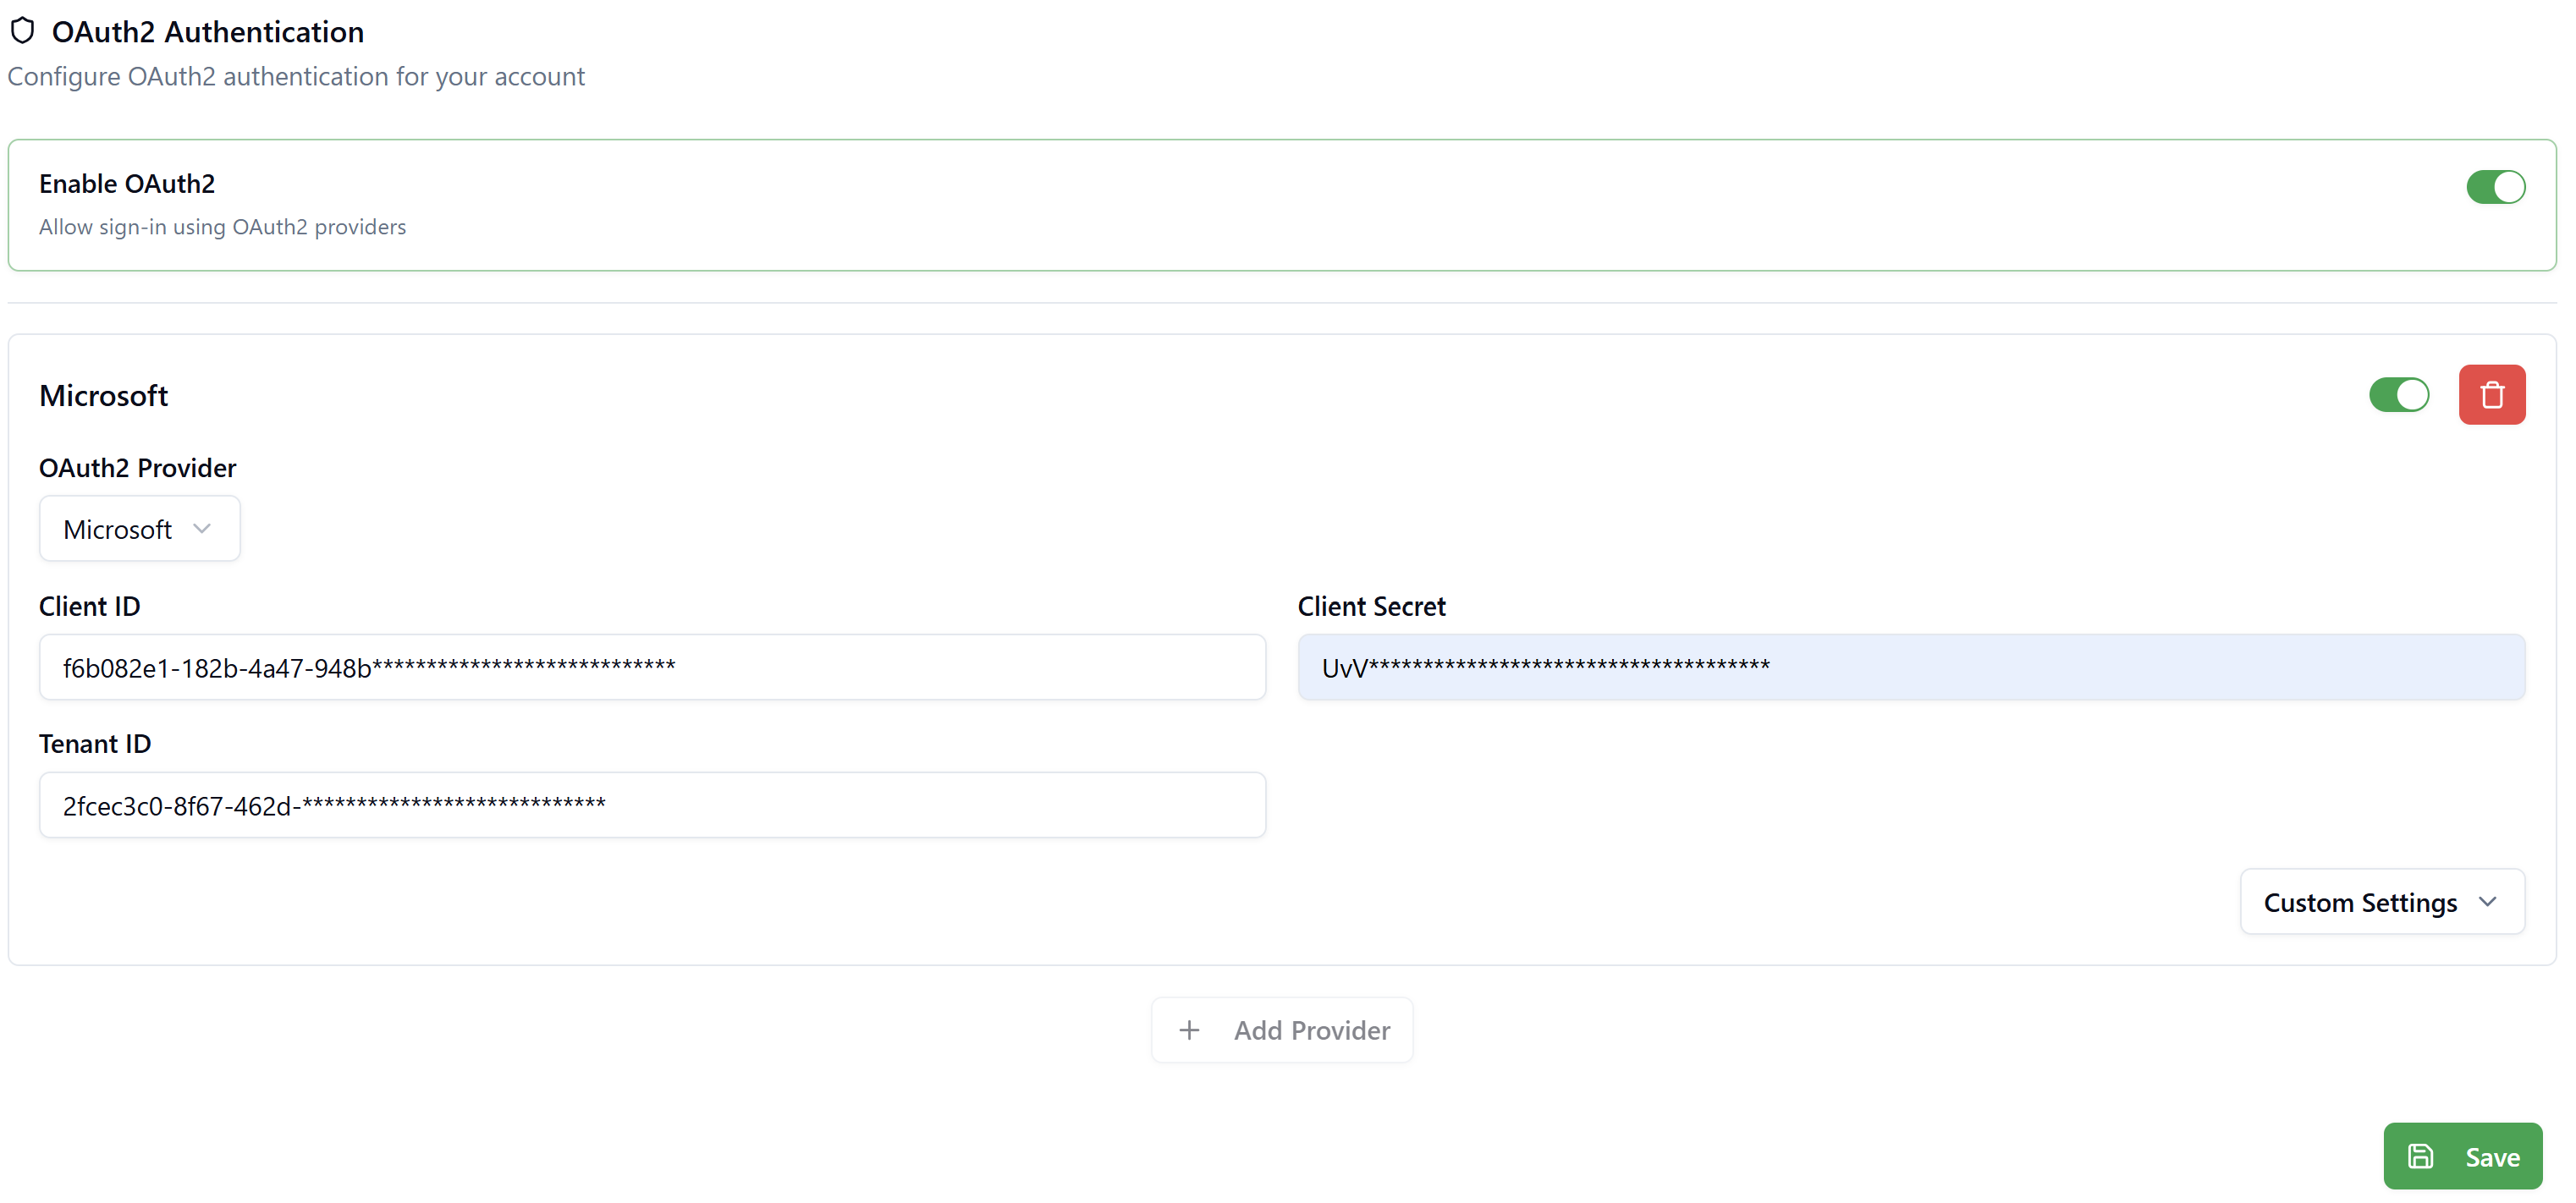Click the Client ID label
The width and height of the screenshot is (2576, 1203).
click(x=89, y=606)
